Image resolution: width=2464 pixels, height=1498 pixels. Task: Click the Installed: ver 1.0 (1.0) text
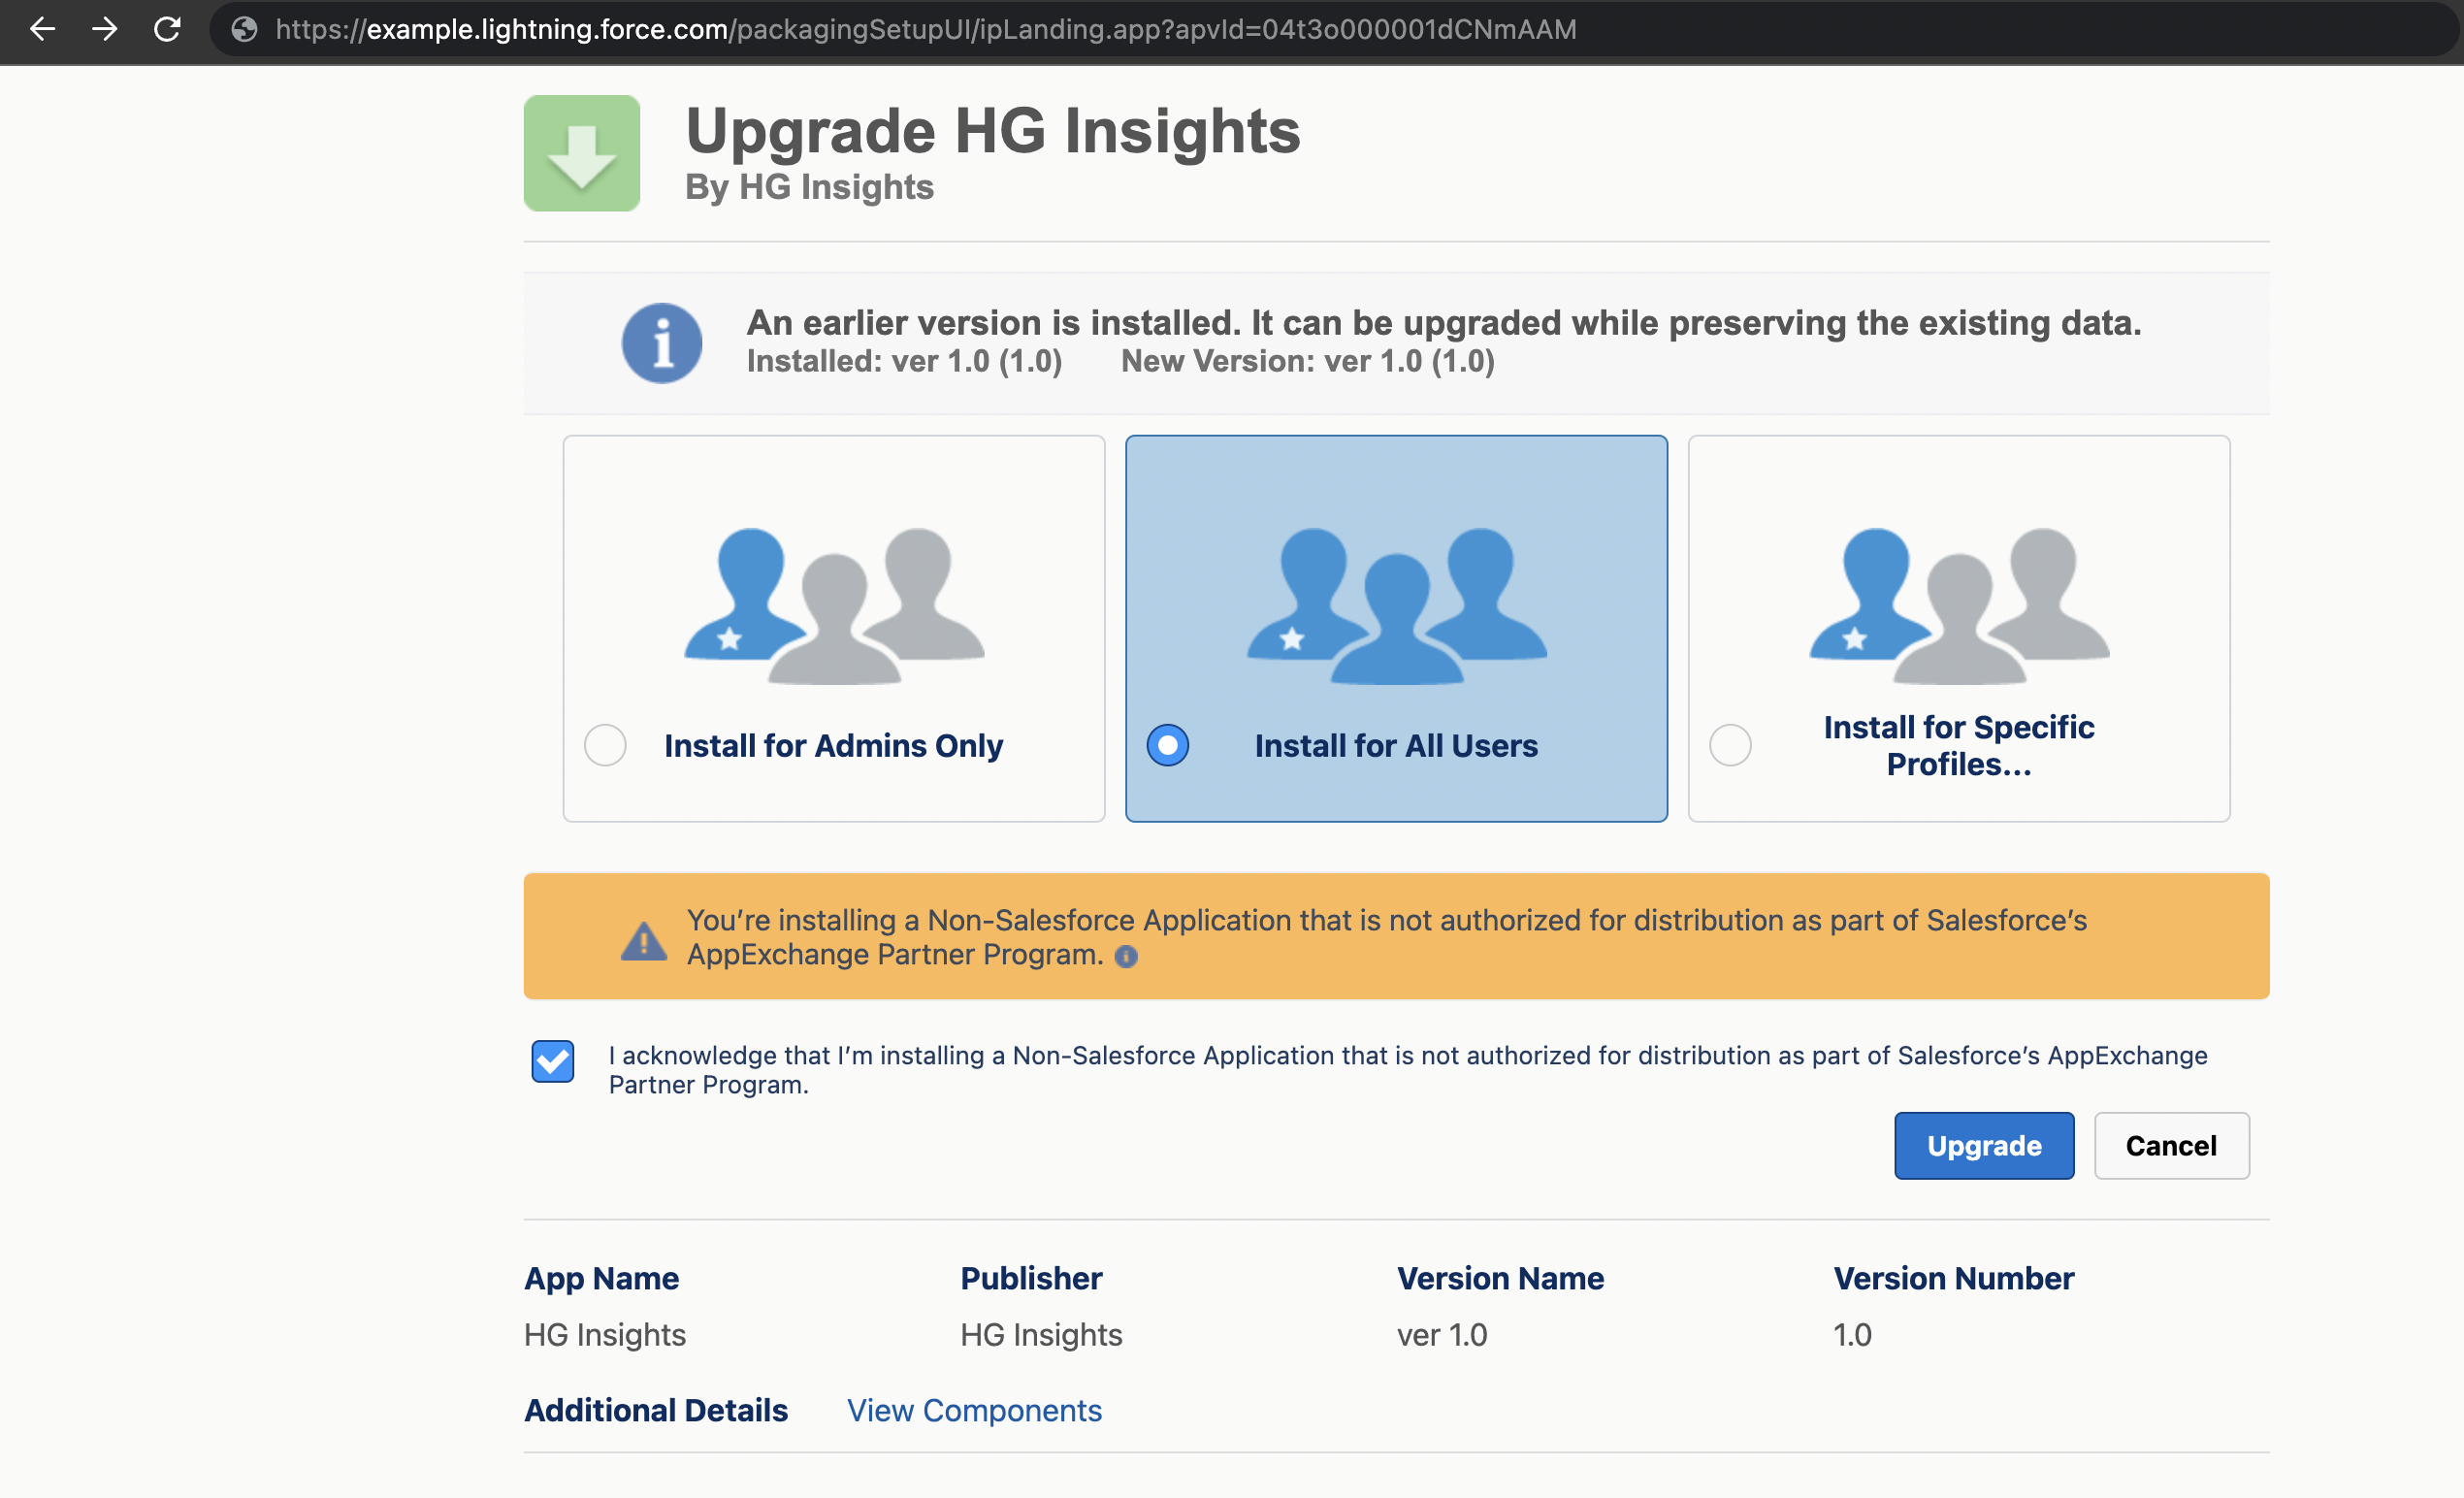[x=904, y=361]
